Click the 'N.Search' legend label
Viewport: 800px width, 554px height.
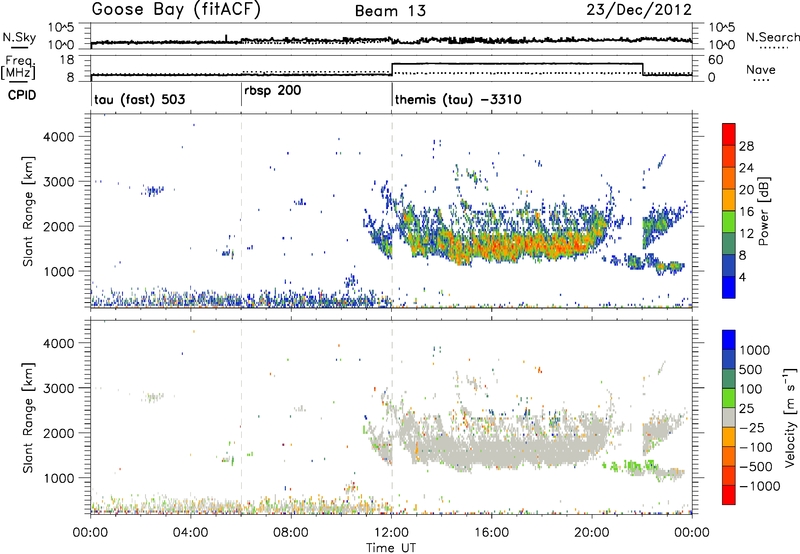coord(772,37)
